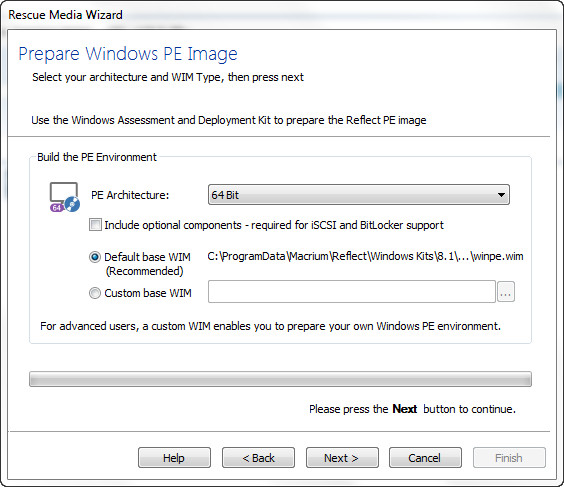Viewport: 564px width, 487px height.
Task: Enable Include optional components checkbox
Action: pos(95,225)
